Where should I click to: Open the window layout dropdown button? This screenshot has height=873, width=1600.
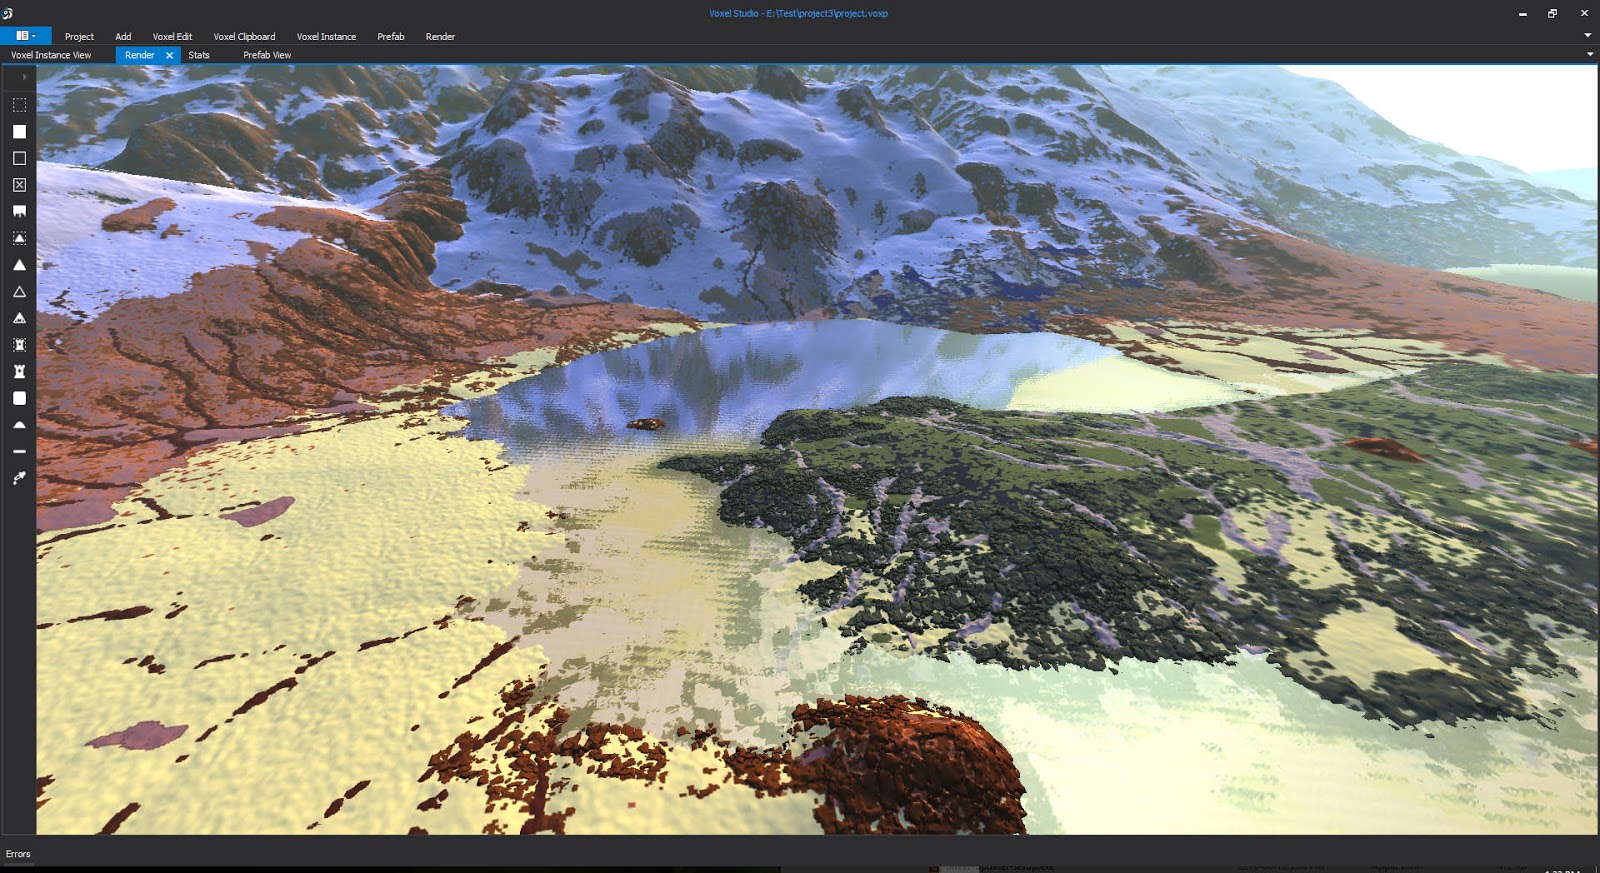(x=26, y=36)
